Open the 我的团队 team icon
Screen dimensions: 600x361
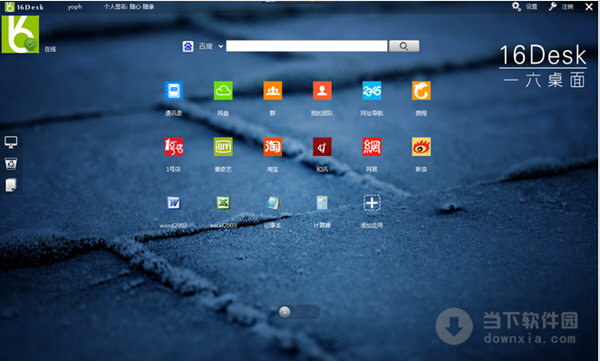tap(322, 91)
